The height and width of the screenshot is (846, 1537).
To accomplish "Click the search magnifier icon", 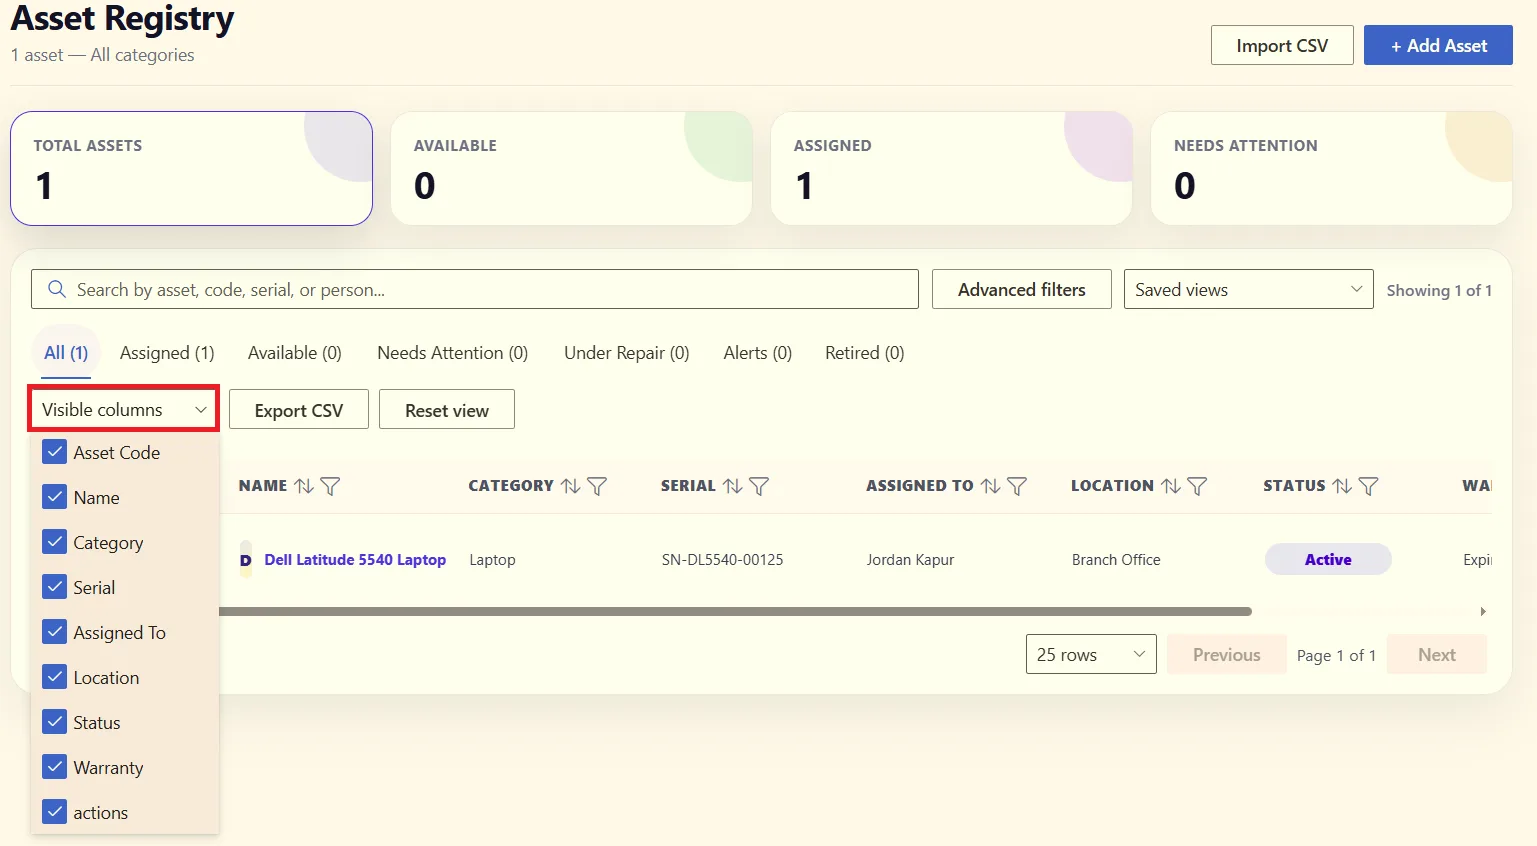I will (x=57, y=289).
